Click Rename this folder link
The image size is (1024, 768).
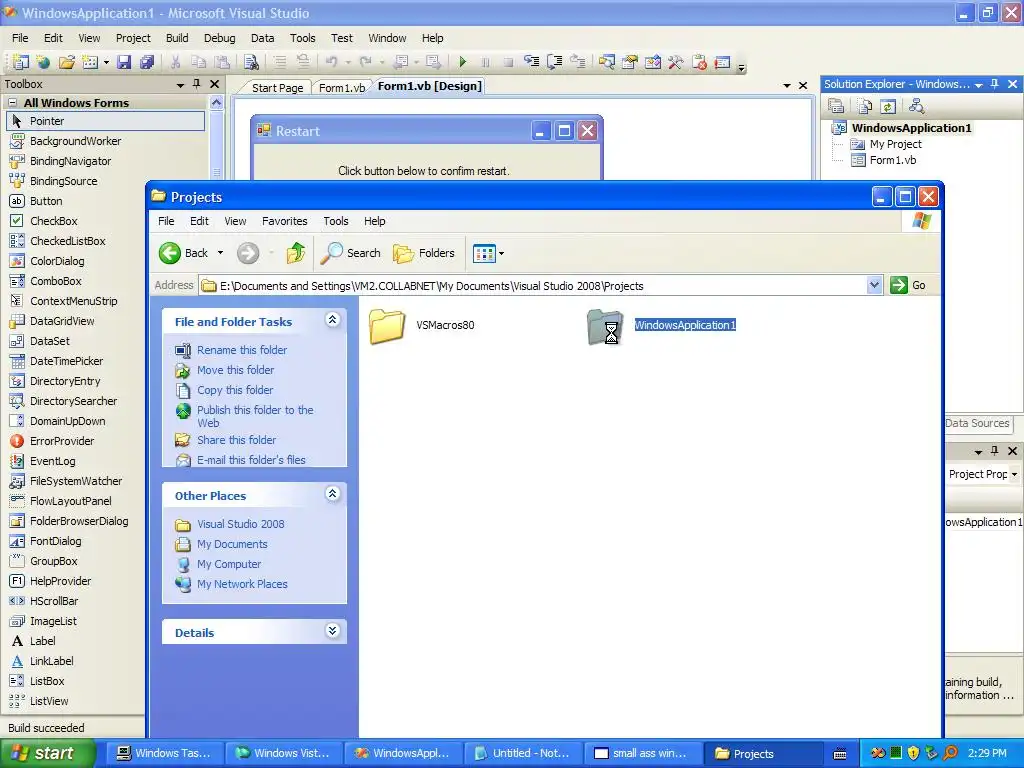(242, 350)
